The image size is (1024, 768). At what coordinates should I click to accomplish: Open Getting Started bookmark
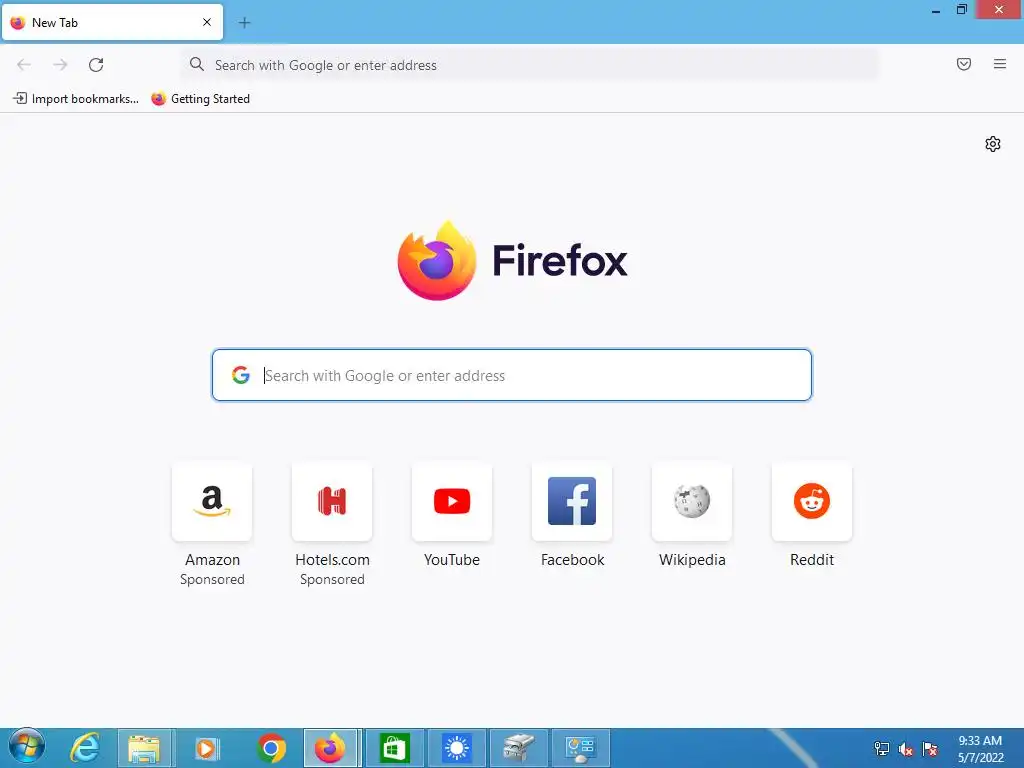200,99
